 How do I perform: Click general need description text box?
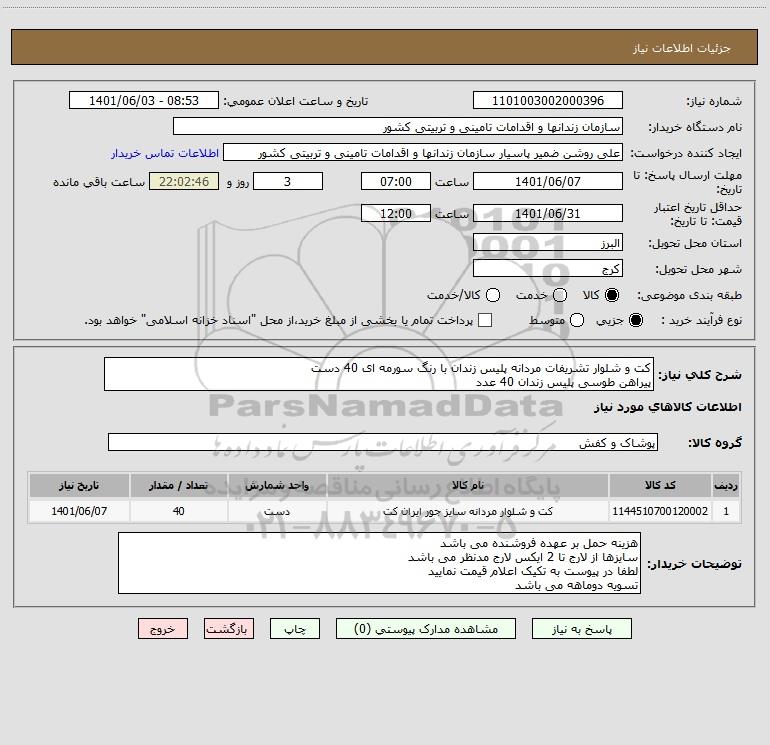click(x=379, y=374)
